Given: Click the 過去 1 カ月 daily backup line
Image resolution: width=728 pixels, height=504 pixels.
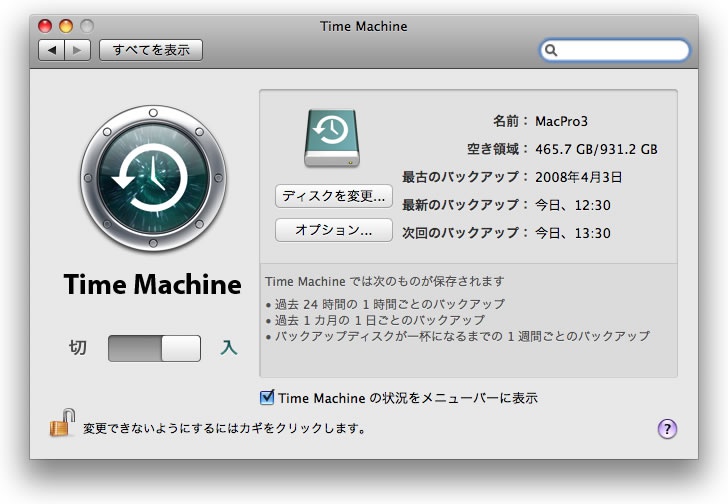Looking at the screenshot, I should click(375, 320).
